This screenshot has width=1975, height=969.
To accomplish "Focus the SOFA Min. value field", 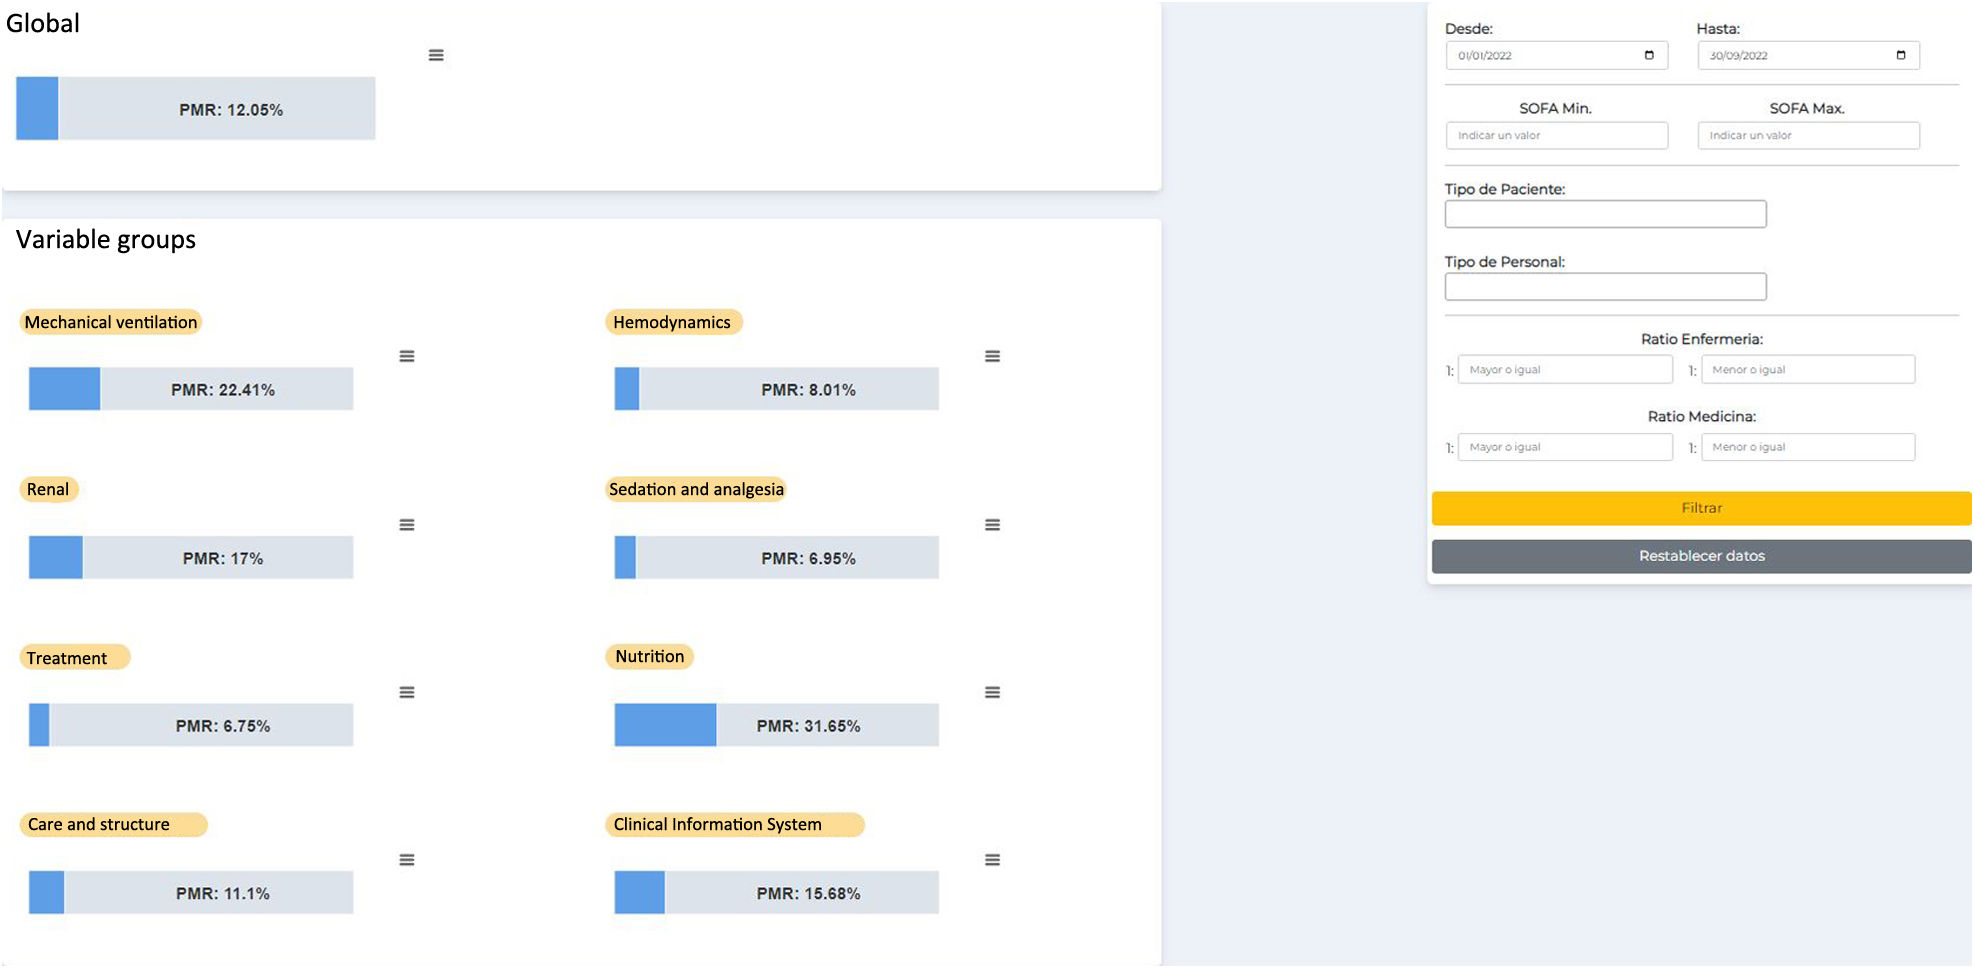I will coord(1556,136).
